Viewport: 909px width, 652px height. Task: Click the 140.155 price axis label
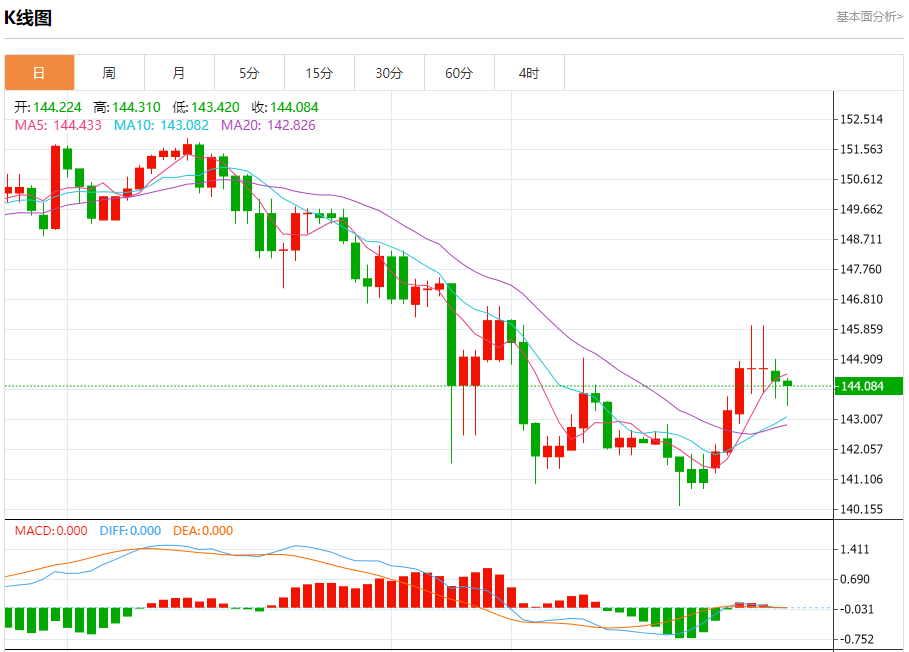tap(861, 509)
